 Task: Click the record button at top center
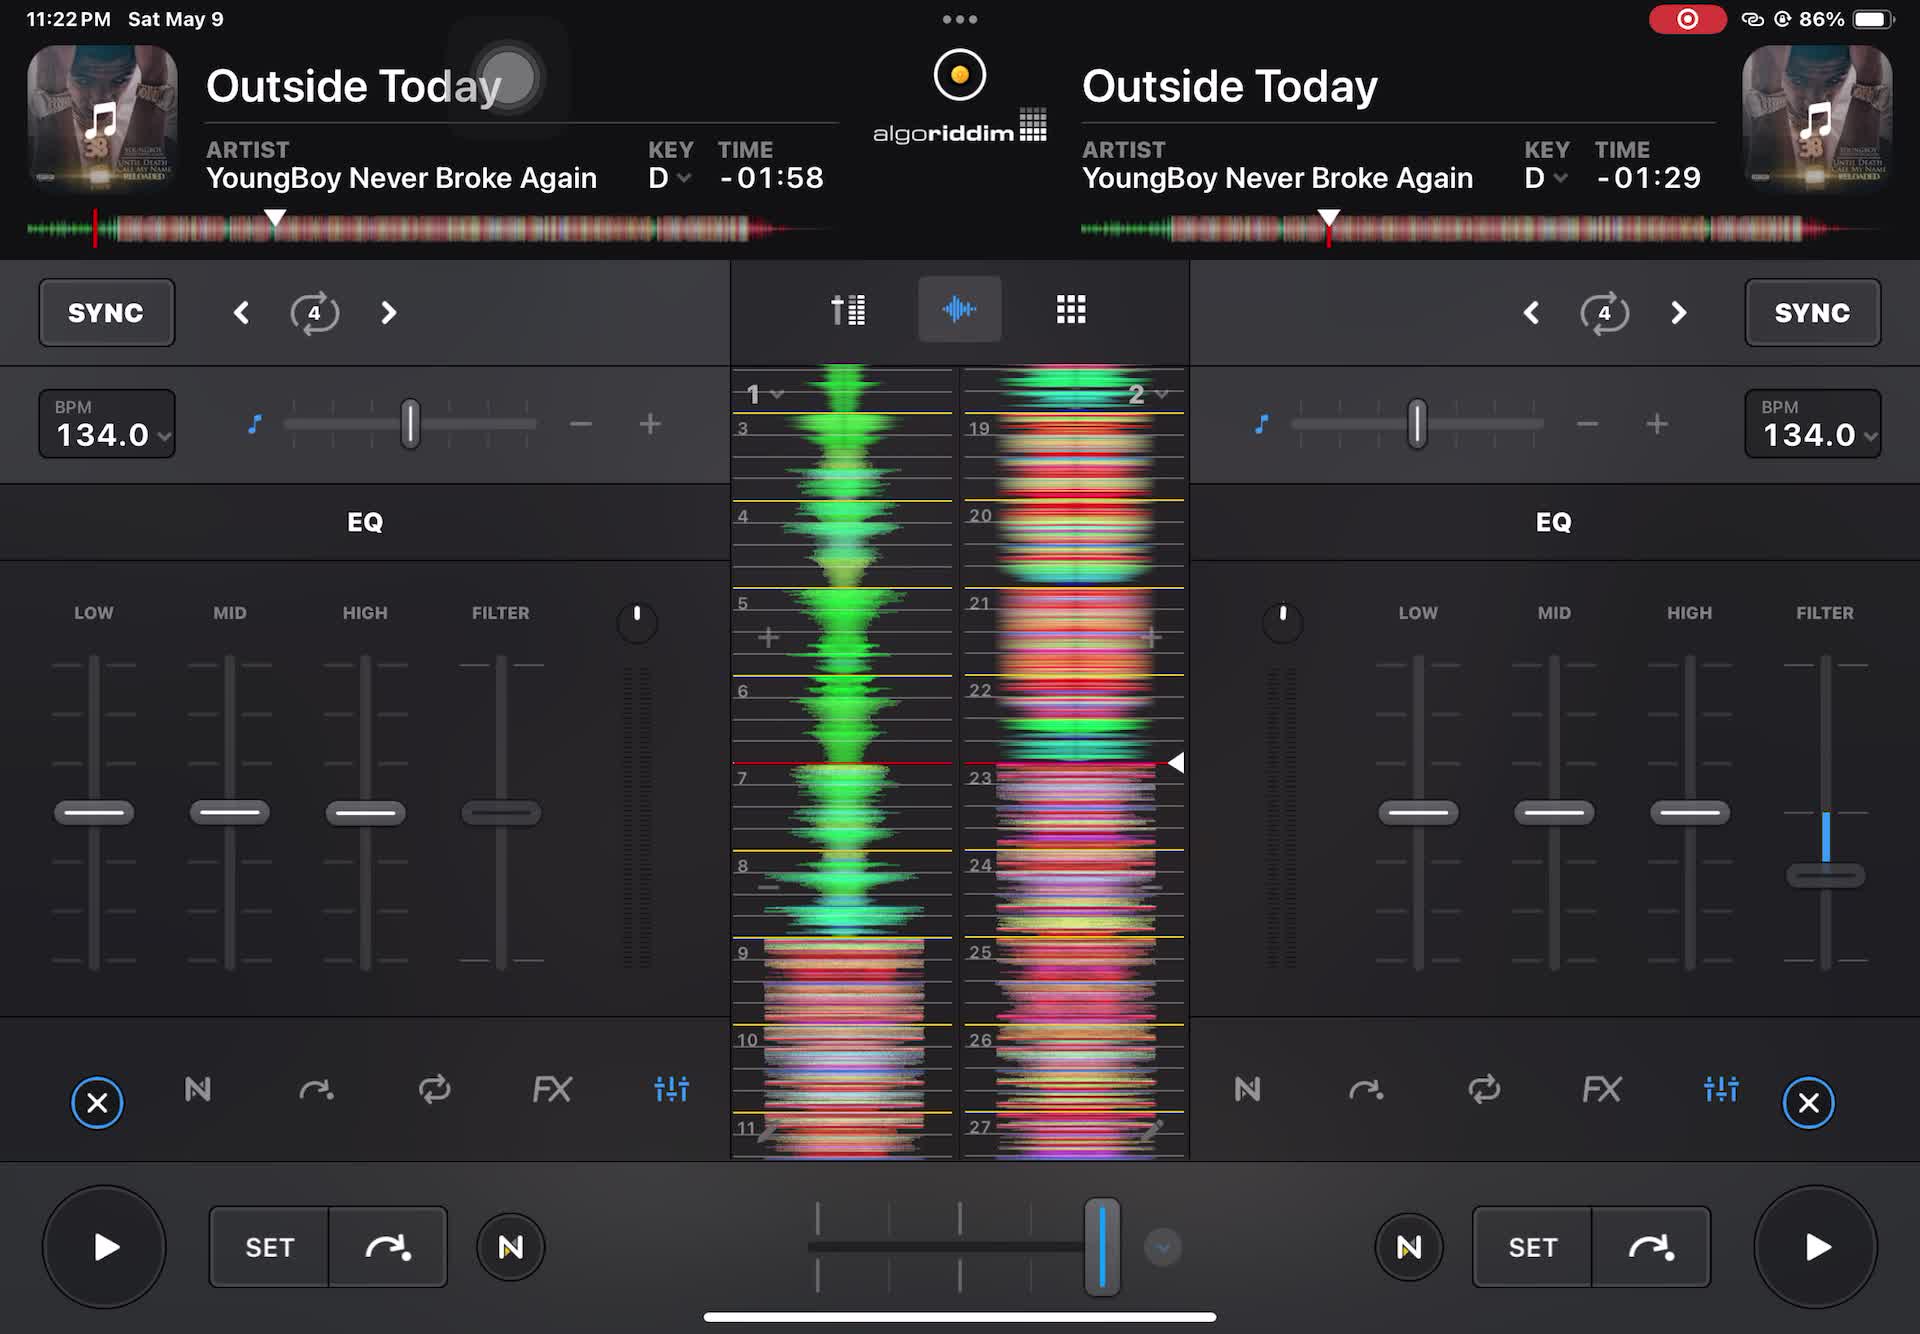tap(960, 75)
